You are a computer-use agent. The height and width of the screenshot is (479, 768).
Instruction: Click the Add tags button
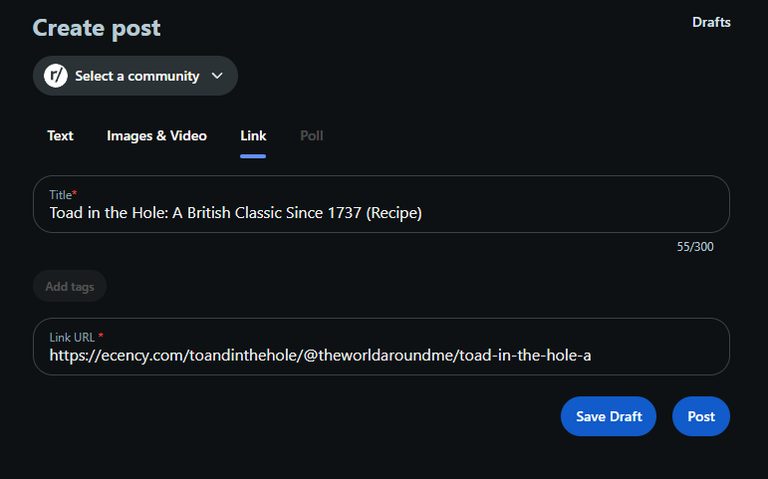coord(70,287)
